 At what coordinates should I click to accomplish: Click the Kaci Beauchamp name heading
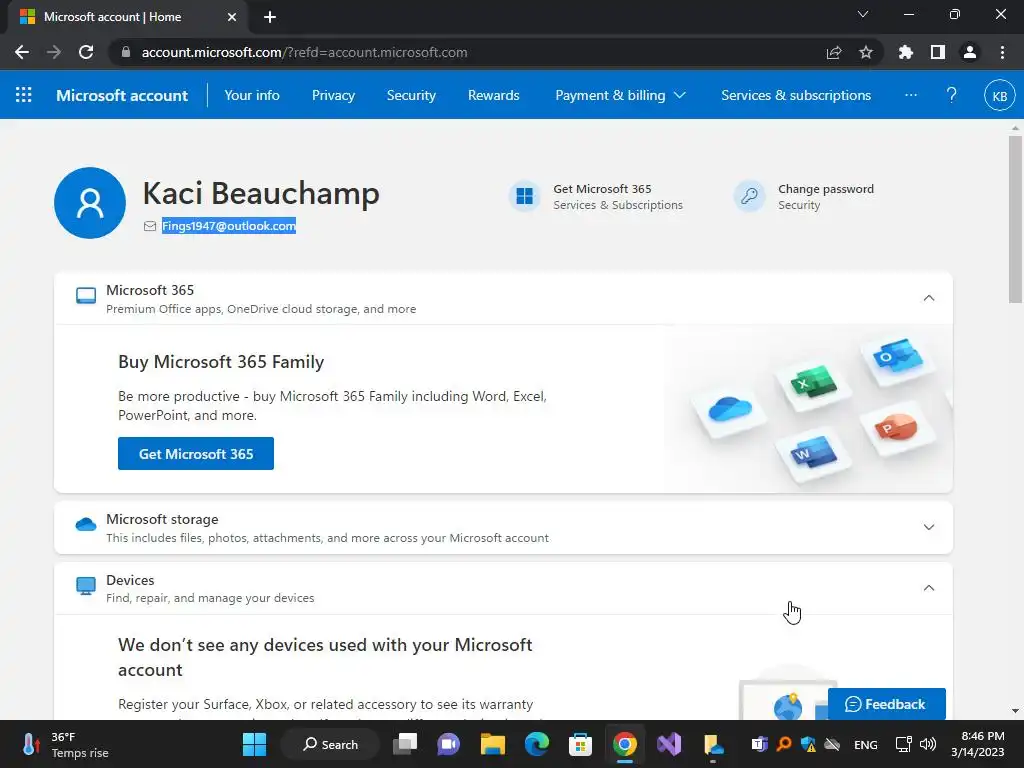[x=261, y=194]
